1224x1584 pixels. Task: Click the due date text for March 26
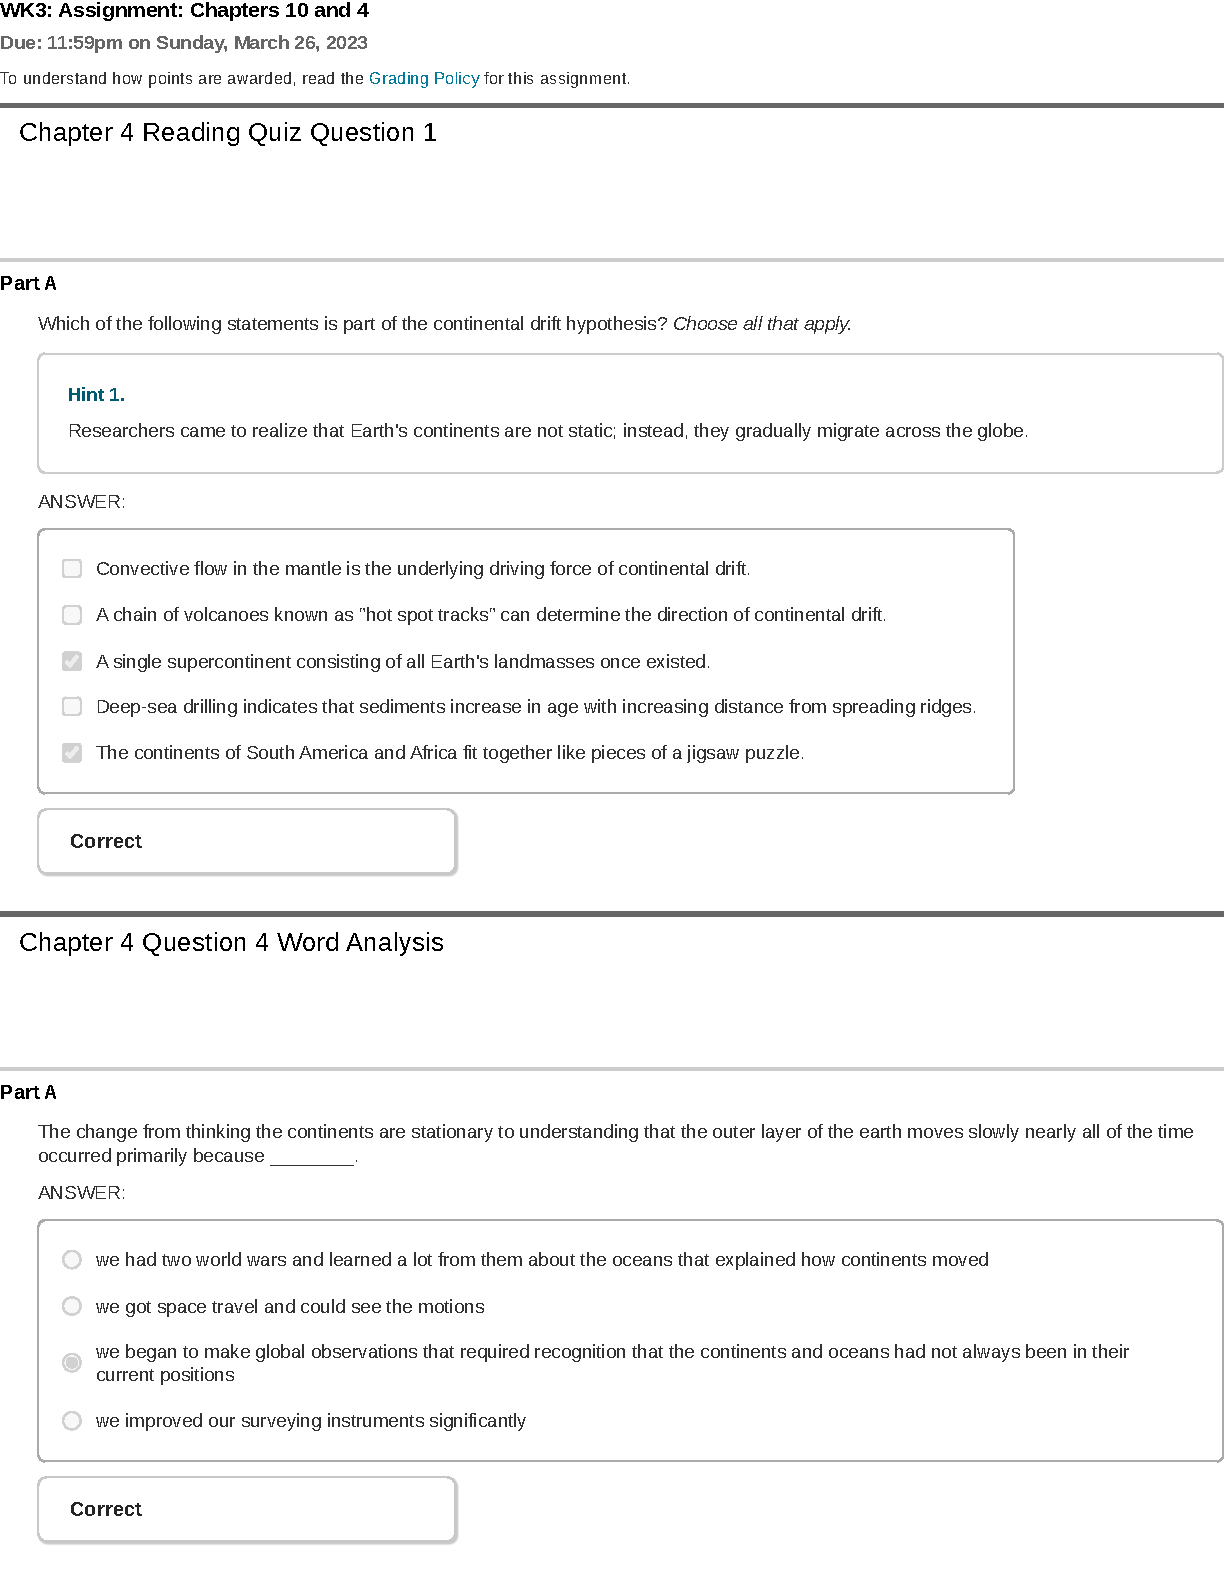184,43
